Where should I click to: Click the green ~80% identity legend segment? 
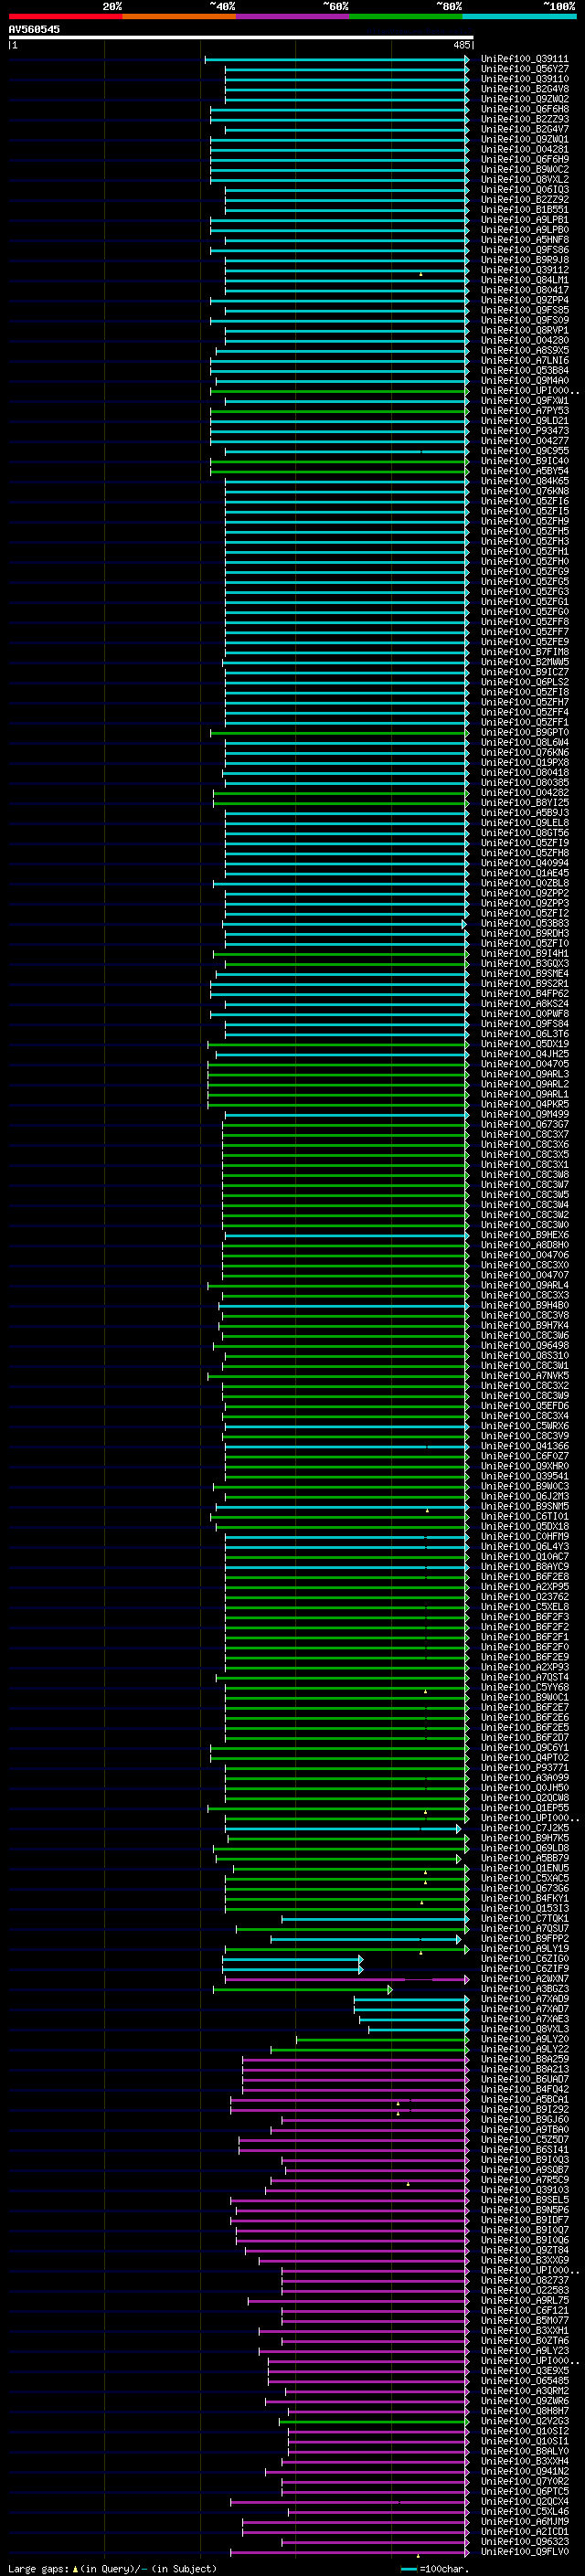click(406, 16)
